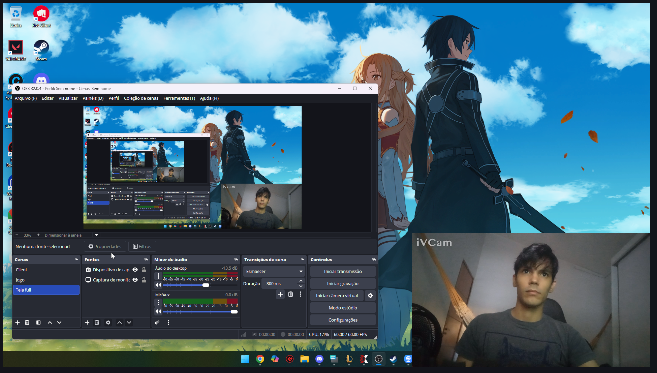Lock the Captura de monitor source
Viewport: 657px width, 373px height.
[144, 280]
